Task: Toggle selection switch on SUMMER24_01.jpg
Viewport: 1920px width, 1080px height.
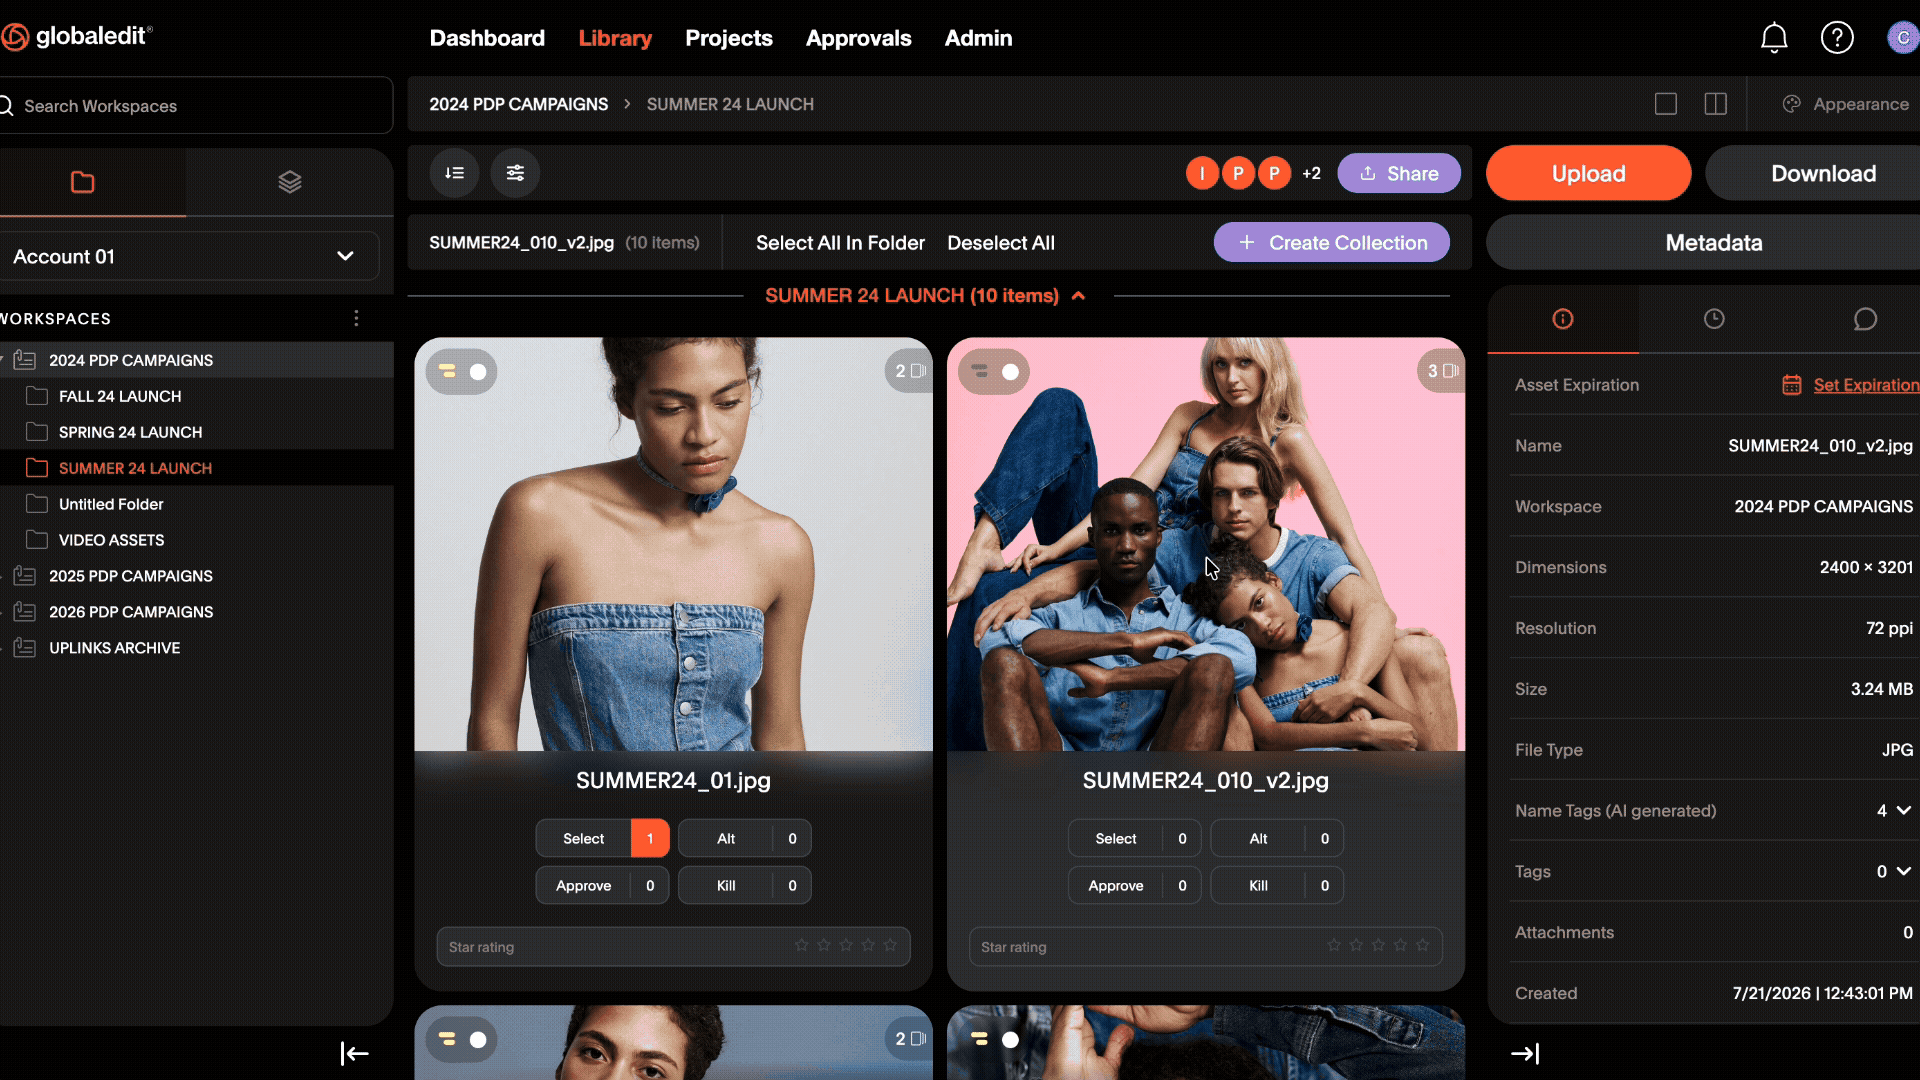Action: point(462,372)
